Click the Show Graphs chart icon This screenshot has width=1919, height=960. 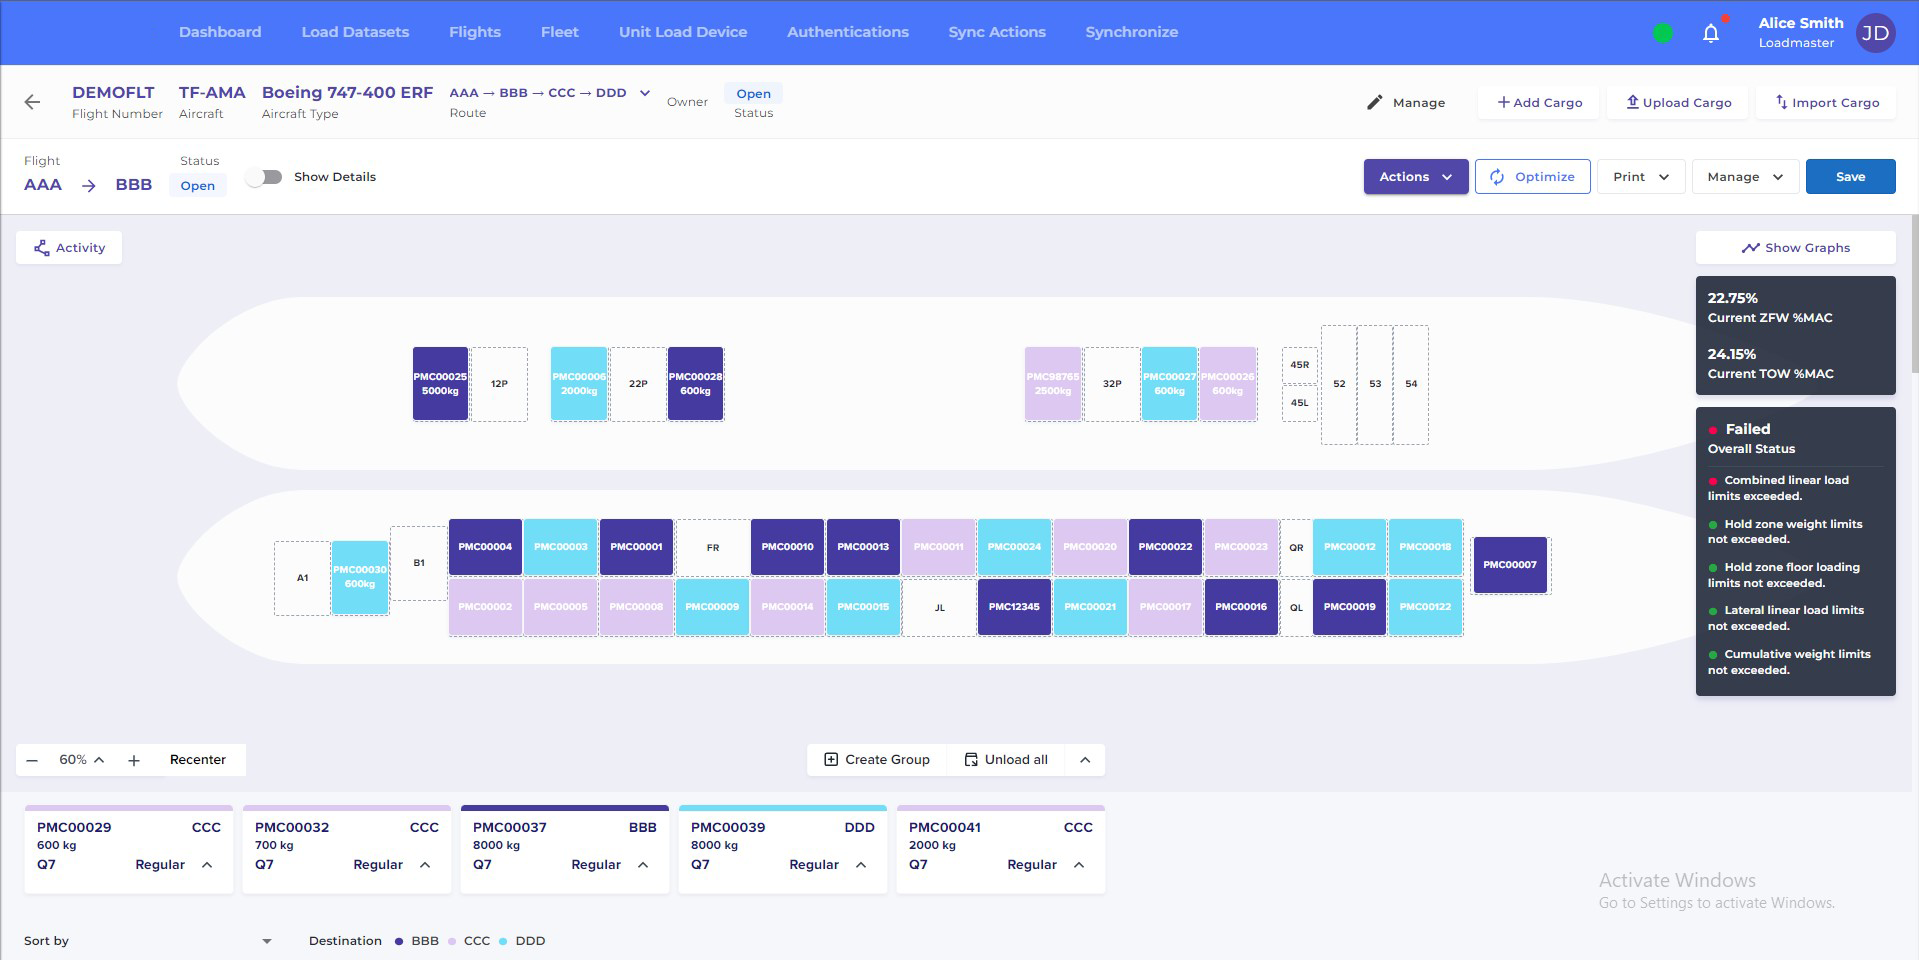click(1750, 248)
